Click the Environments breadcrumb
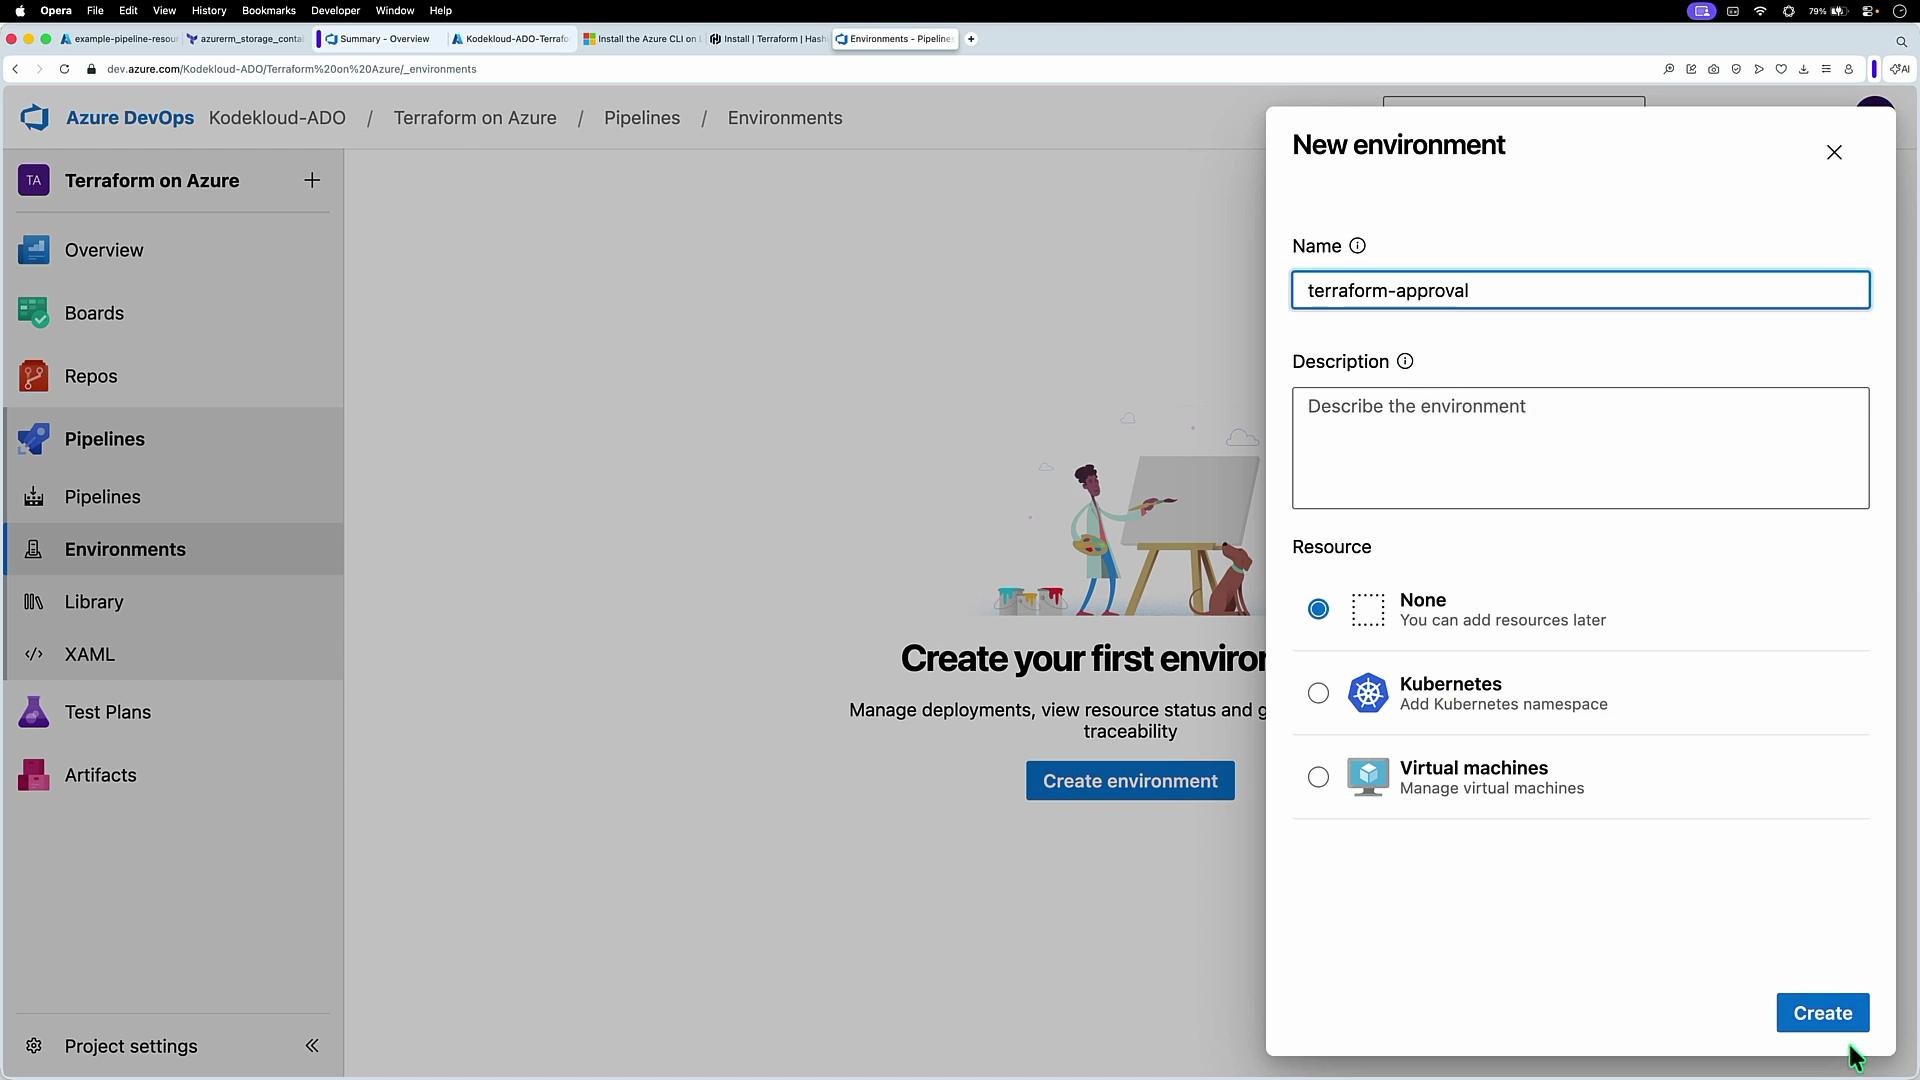The height and width of the screenshot is (1080, 1920). pyautogui.click(x=785, y=118)
